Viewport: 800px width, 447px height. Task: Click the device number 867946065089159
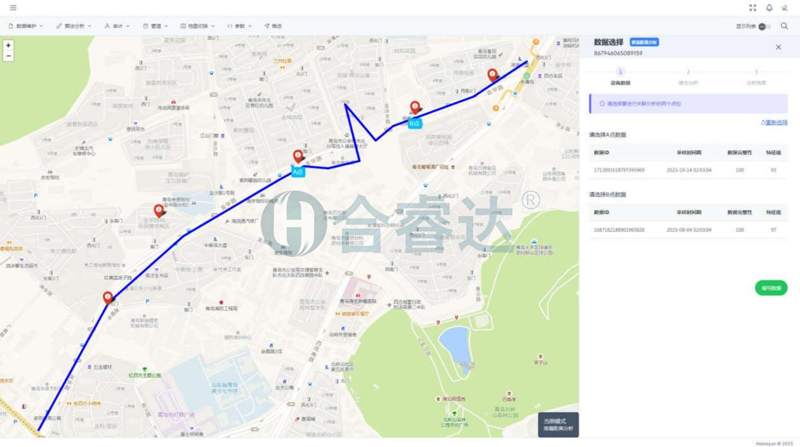coord(618,53)
